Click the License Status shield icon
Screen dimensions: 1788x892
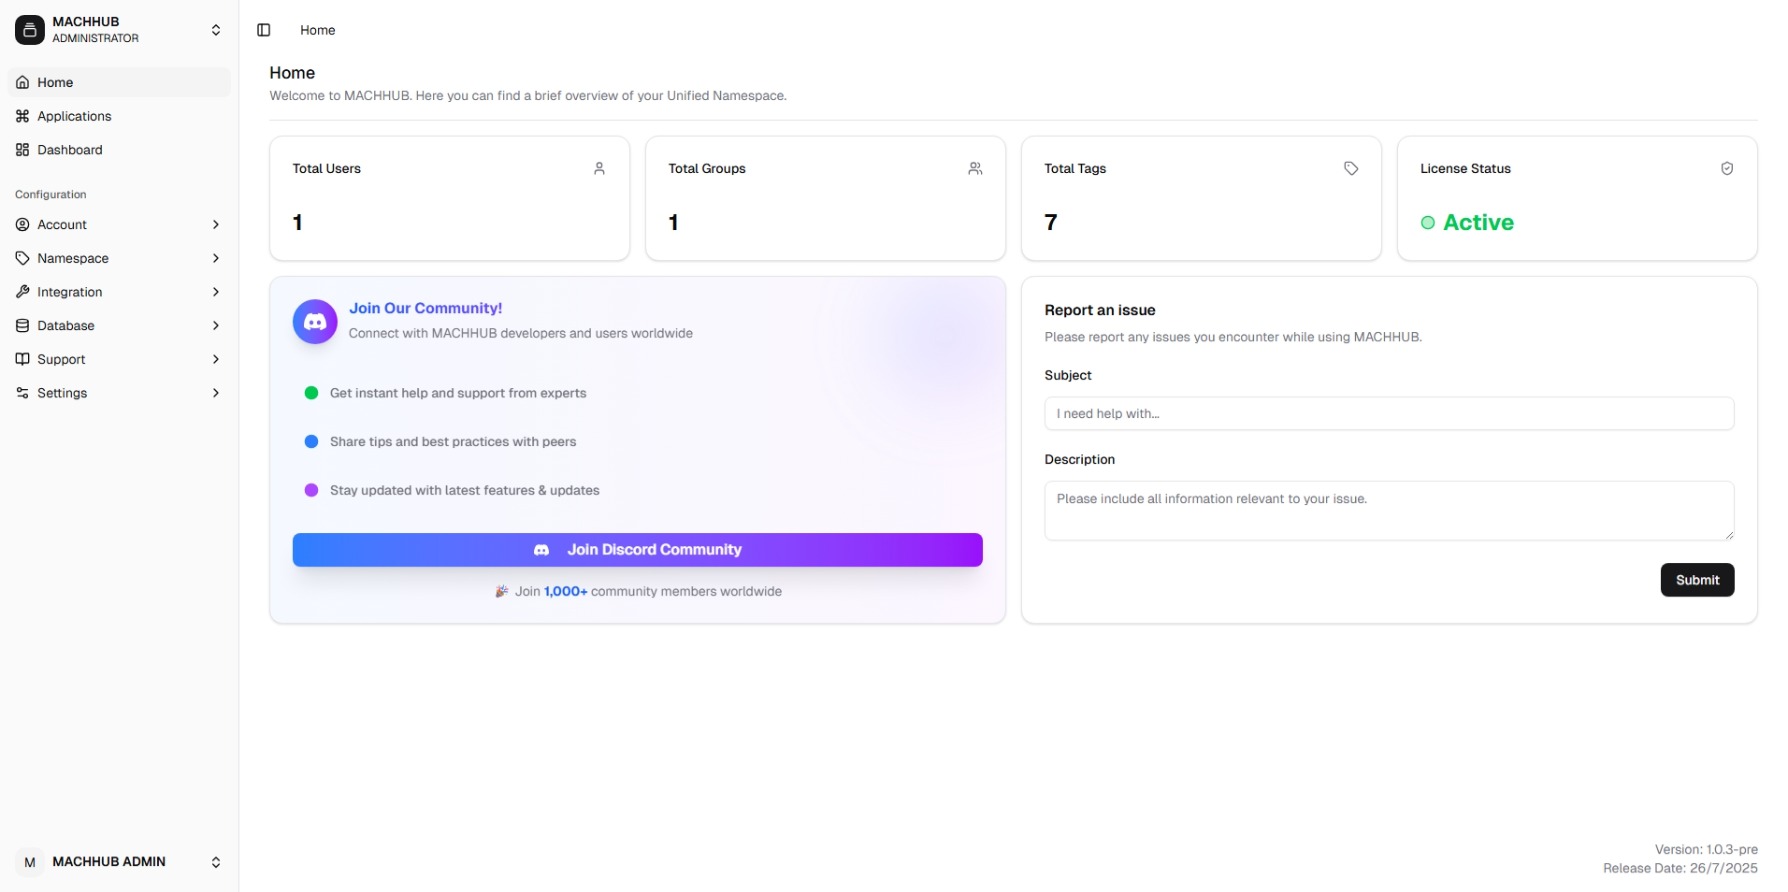pyautogui.click(x=1727, y=169)
